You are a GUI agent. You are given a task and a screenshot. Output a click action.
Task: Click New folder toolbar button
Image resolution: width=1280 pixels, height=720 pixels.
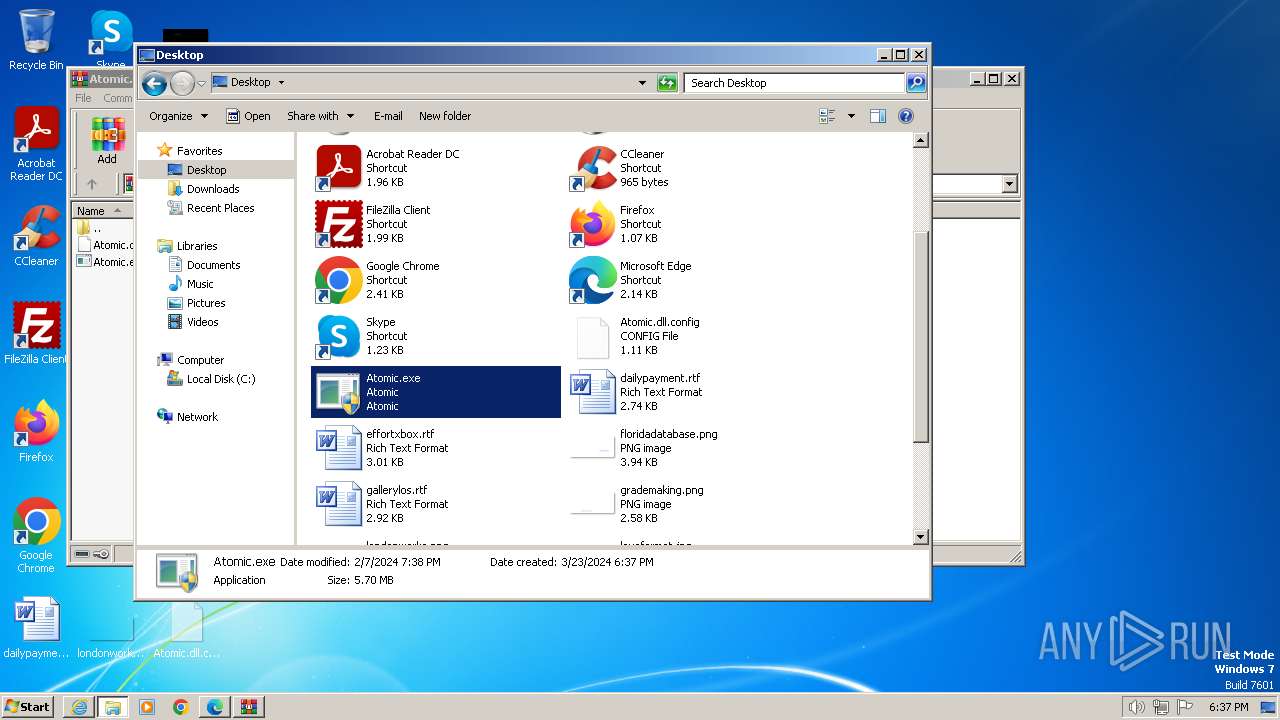[x=445, y=116]
